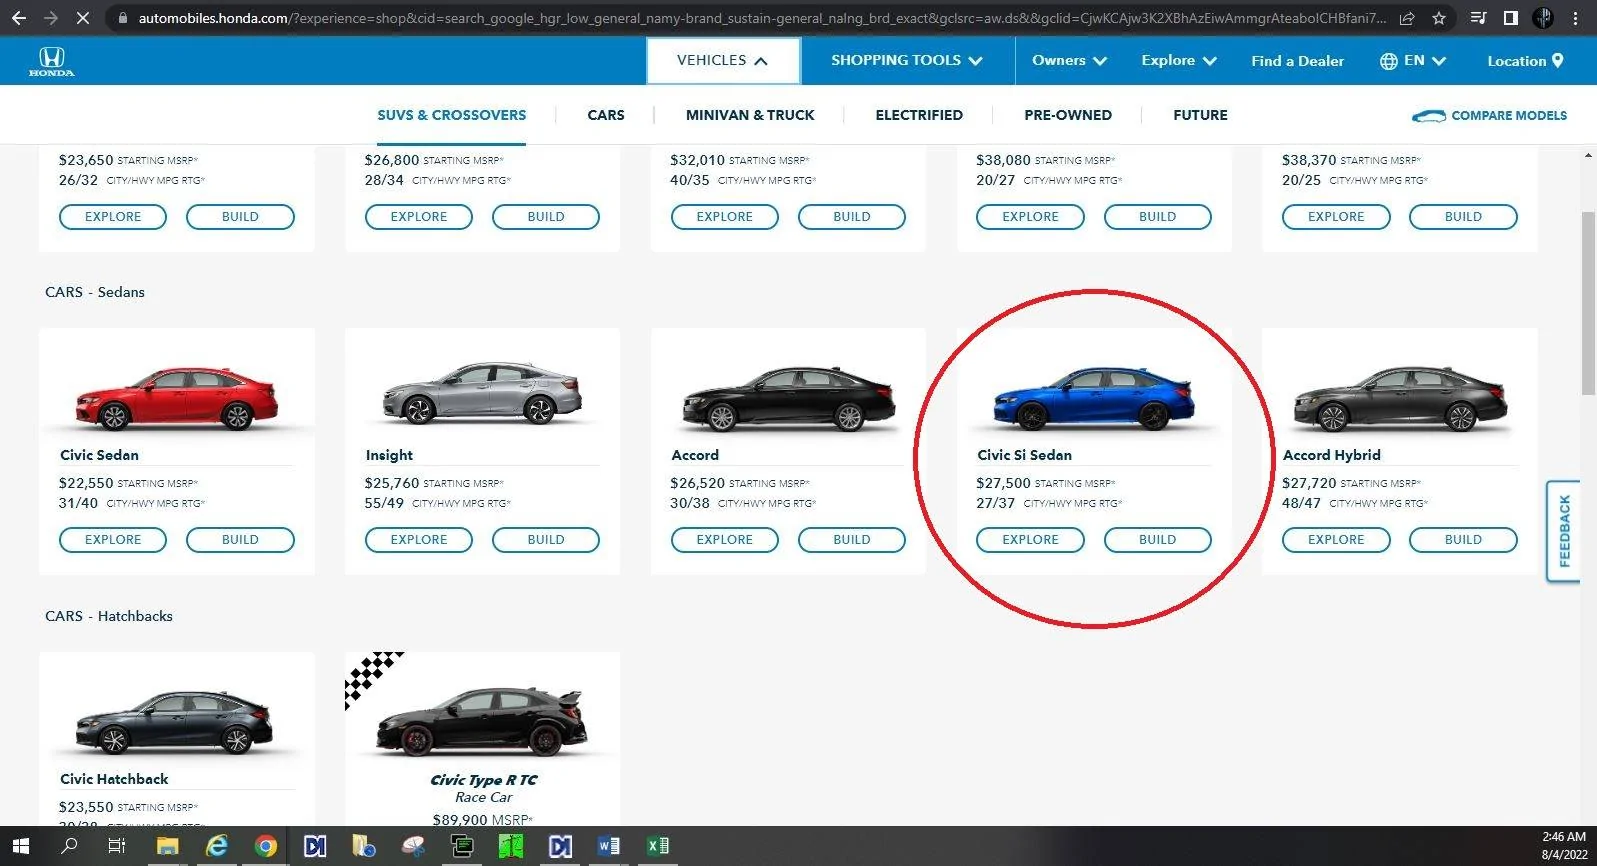Open File Explorer from the taskbar
Screen dimensions: 1597x866
pos(166,846)
